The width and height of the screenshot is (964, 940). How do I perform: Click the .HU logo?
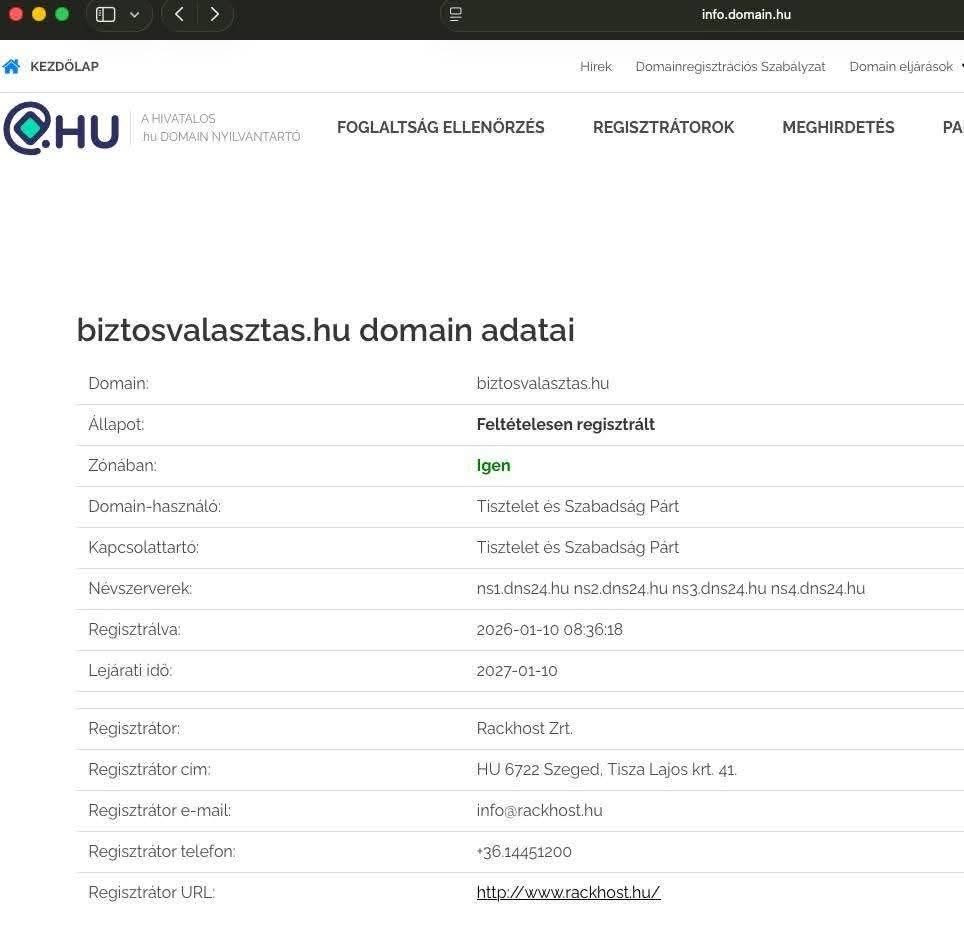(x=61, y=128)
